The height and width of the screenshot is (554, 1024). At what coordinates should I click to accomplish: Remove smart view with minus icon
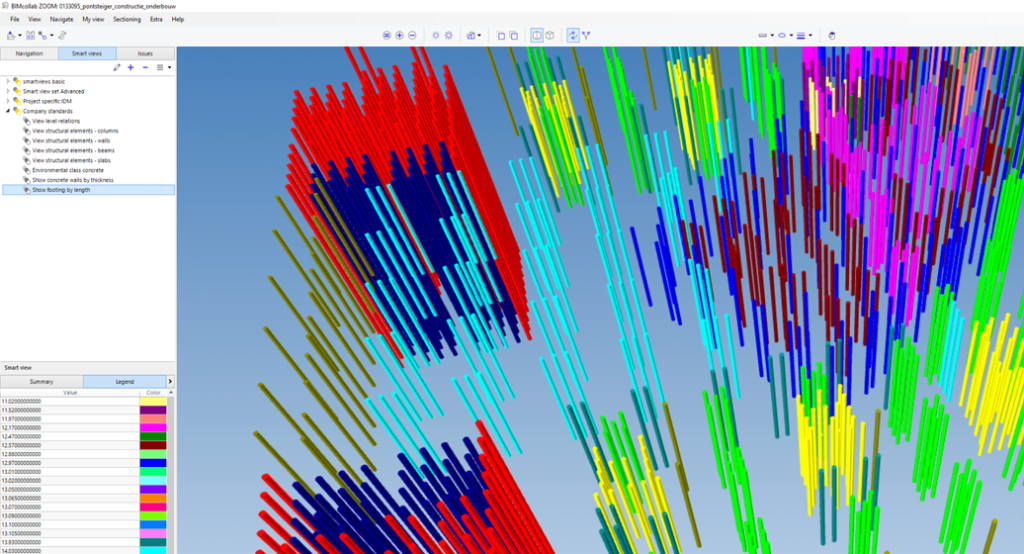coord(145,67)
